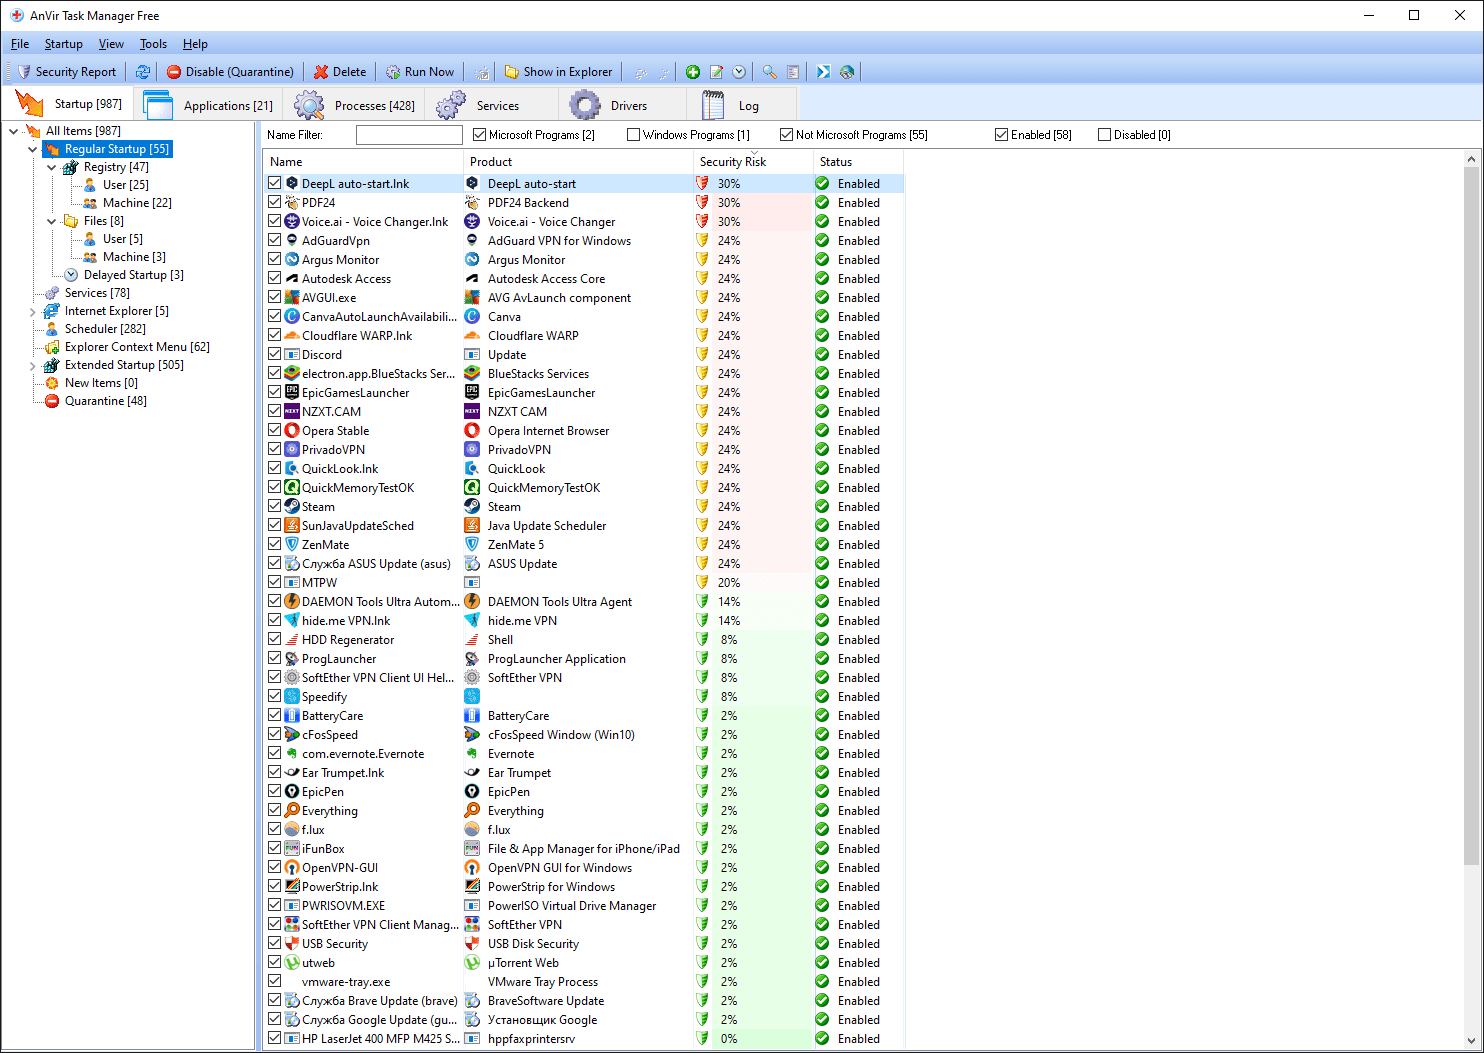Open the Tools menu

tap(153, 44)
